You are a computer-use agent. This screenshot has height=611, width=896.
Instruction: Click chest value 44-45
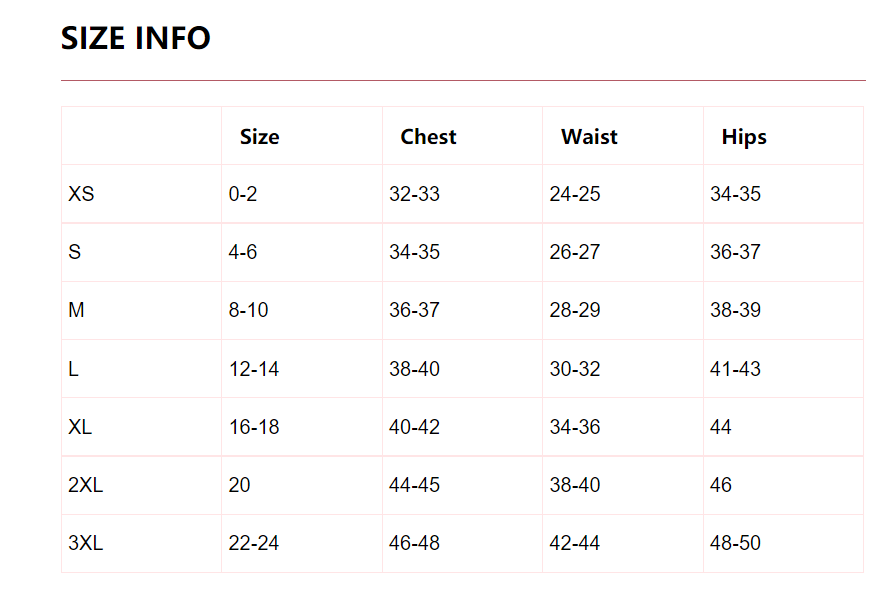[x=414, y=485]
